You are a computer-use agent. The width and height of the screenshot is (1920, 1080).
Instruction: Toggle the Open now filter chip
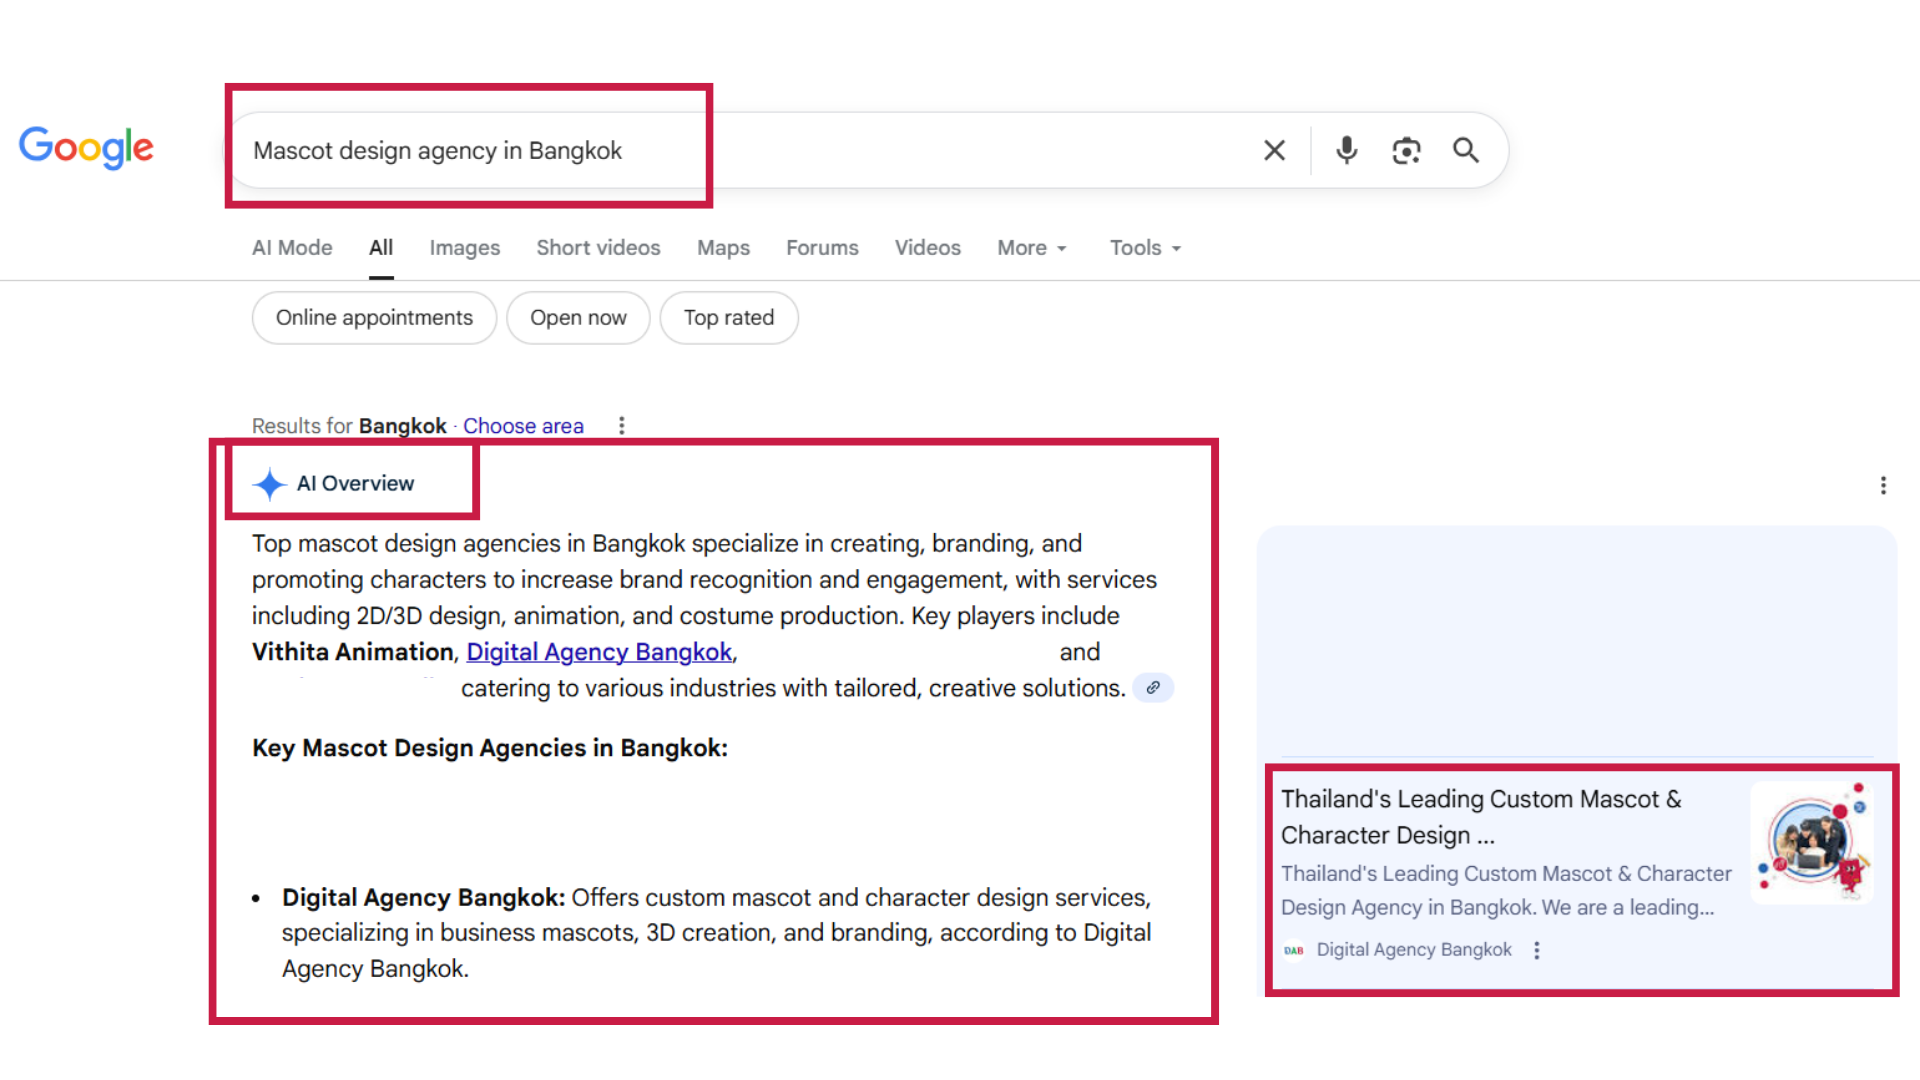pos(578,318)
